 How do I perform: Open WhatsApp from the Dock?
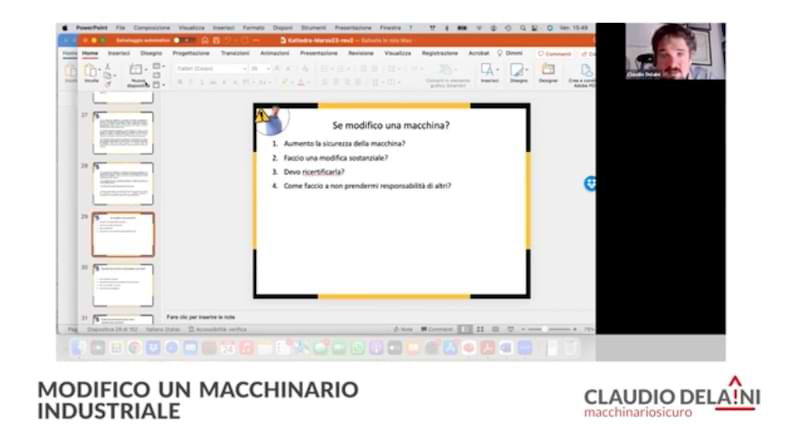(x=357, y=347)
